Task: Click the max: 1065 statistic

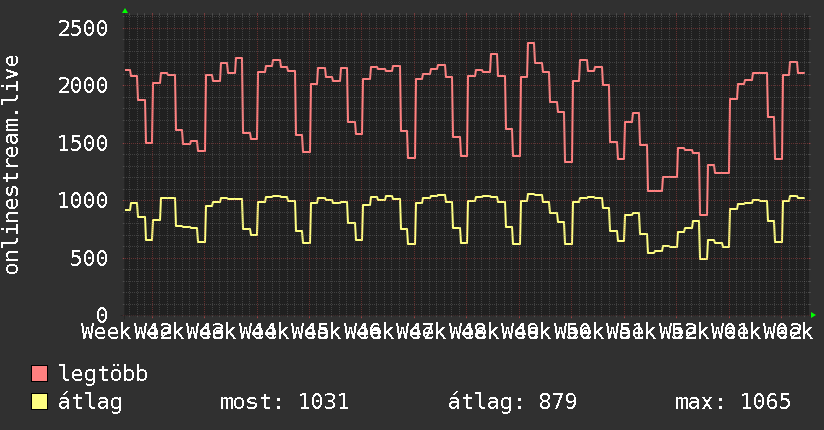Action: pyautogui.click(x=733, y=402)
